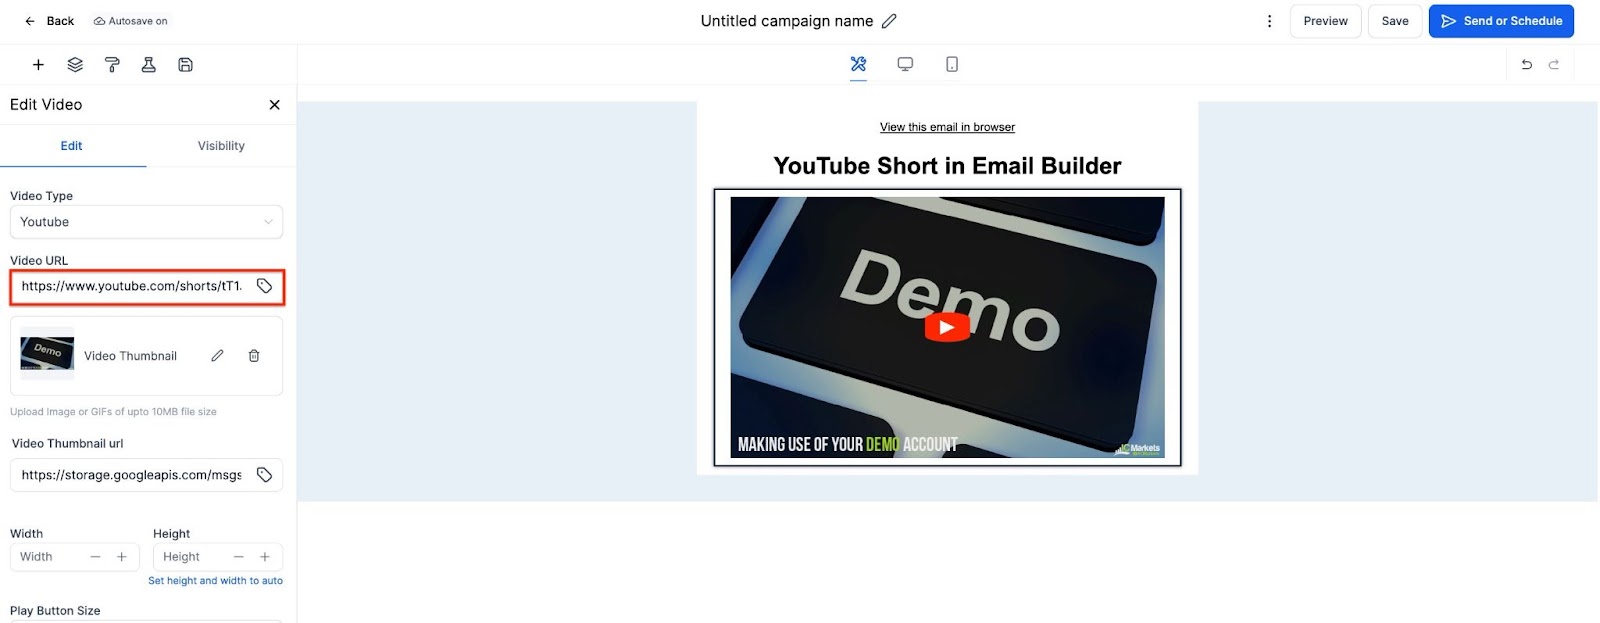The height and width of the screenshot is (623, 1600).
Task: Click the plus icon to add element
Action: (x=38, y=65)
